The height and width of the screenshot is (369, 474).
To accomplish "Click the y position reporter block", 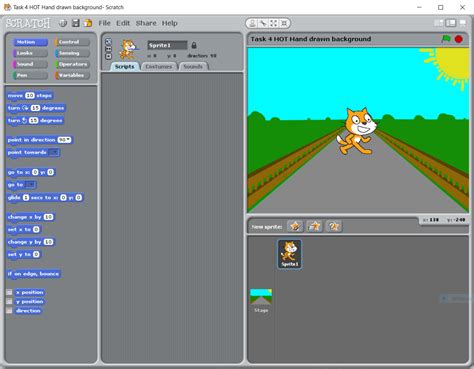I will pos(30,301).
